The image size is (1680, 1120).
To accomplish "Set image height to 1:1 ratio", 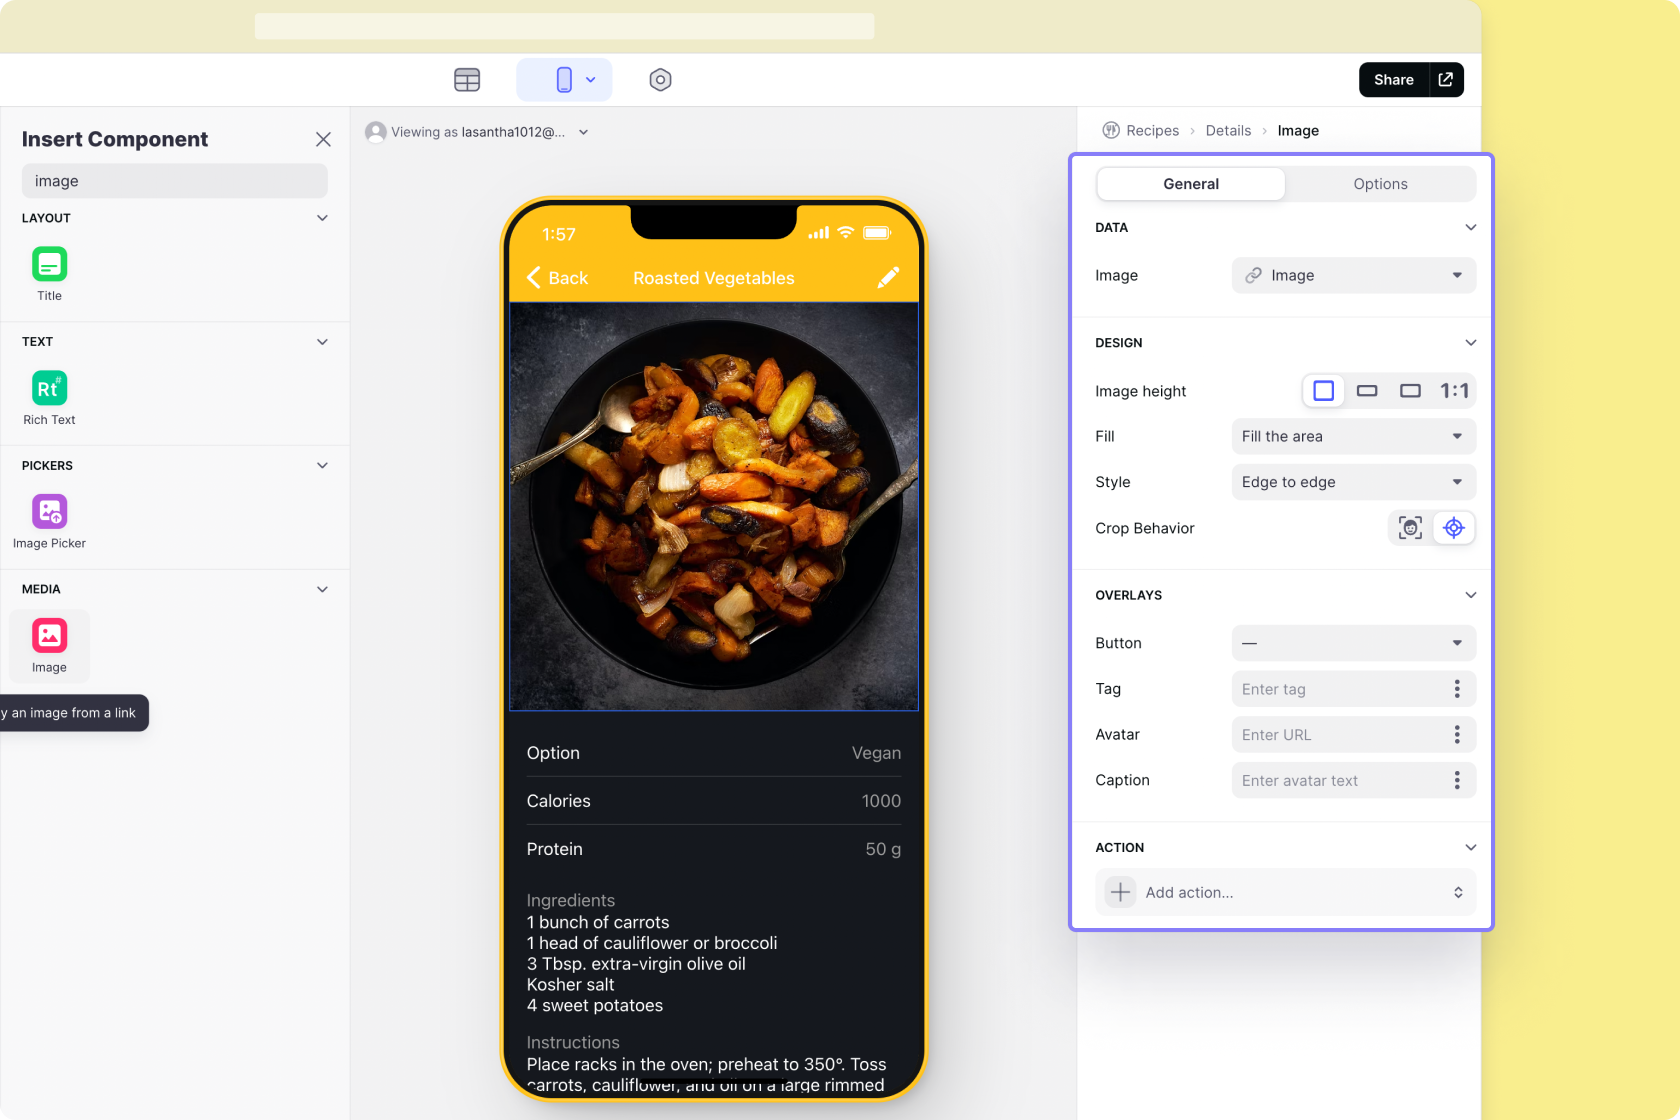I will (1454, 391).
